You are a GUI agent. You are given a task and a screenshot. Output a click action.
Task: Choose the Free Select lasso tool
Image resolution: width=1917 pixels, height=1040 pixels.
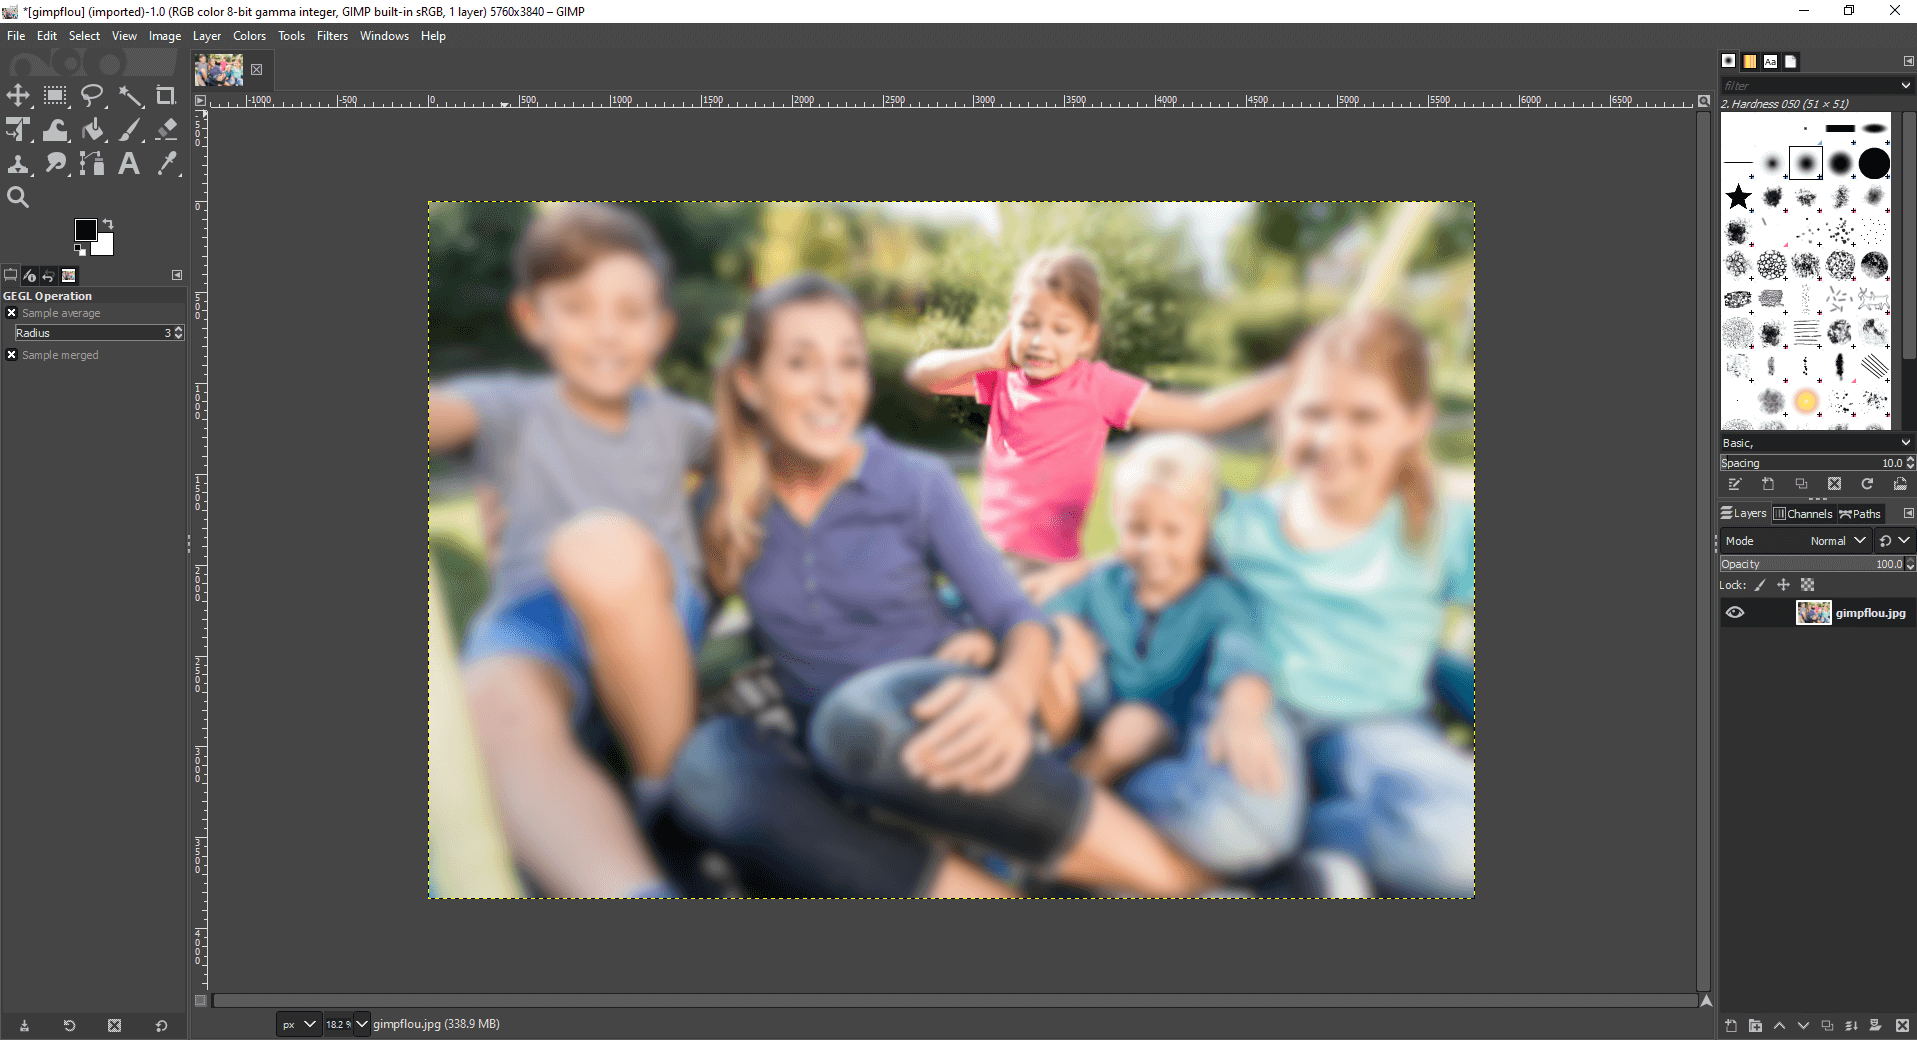92,96
